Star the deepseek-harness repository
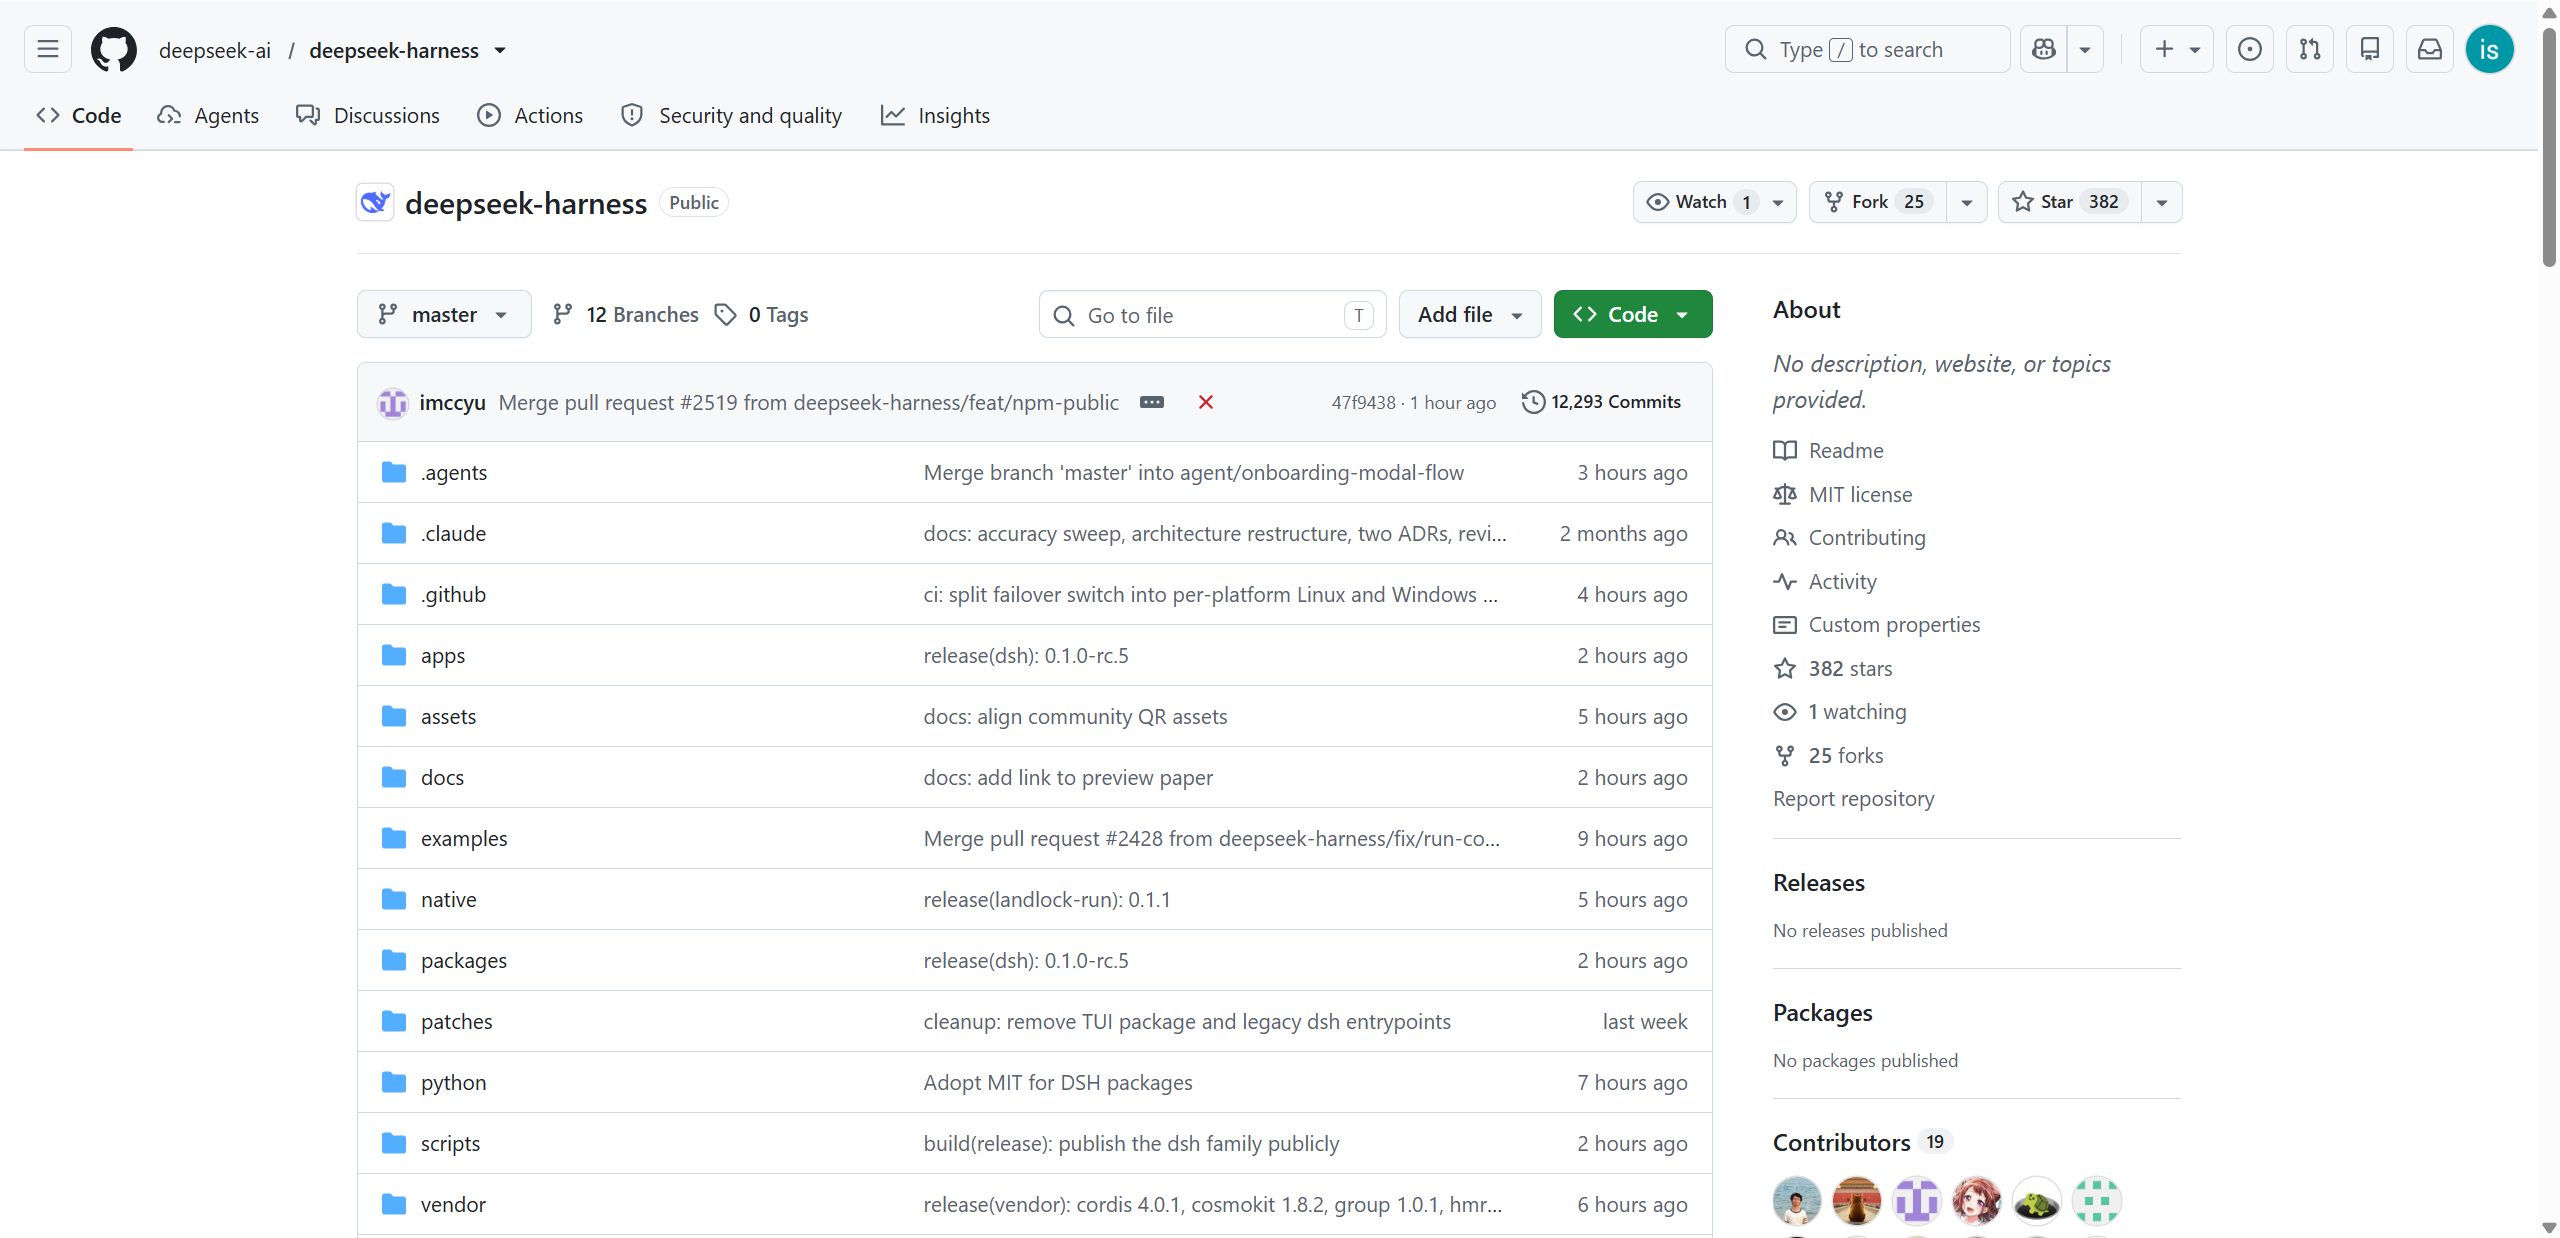The height and width of the screenshot is (1238, 2560). pyautogui.click(x=2070, y=202)
